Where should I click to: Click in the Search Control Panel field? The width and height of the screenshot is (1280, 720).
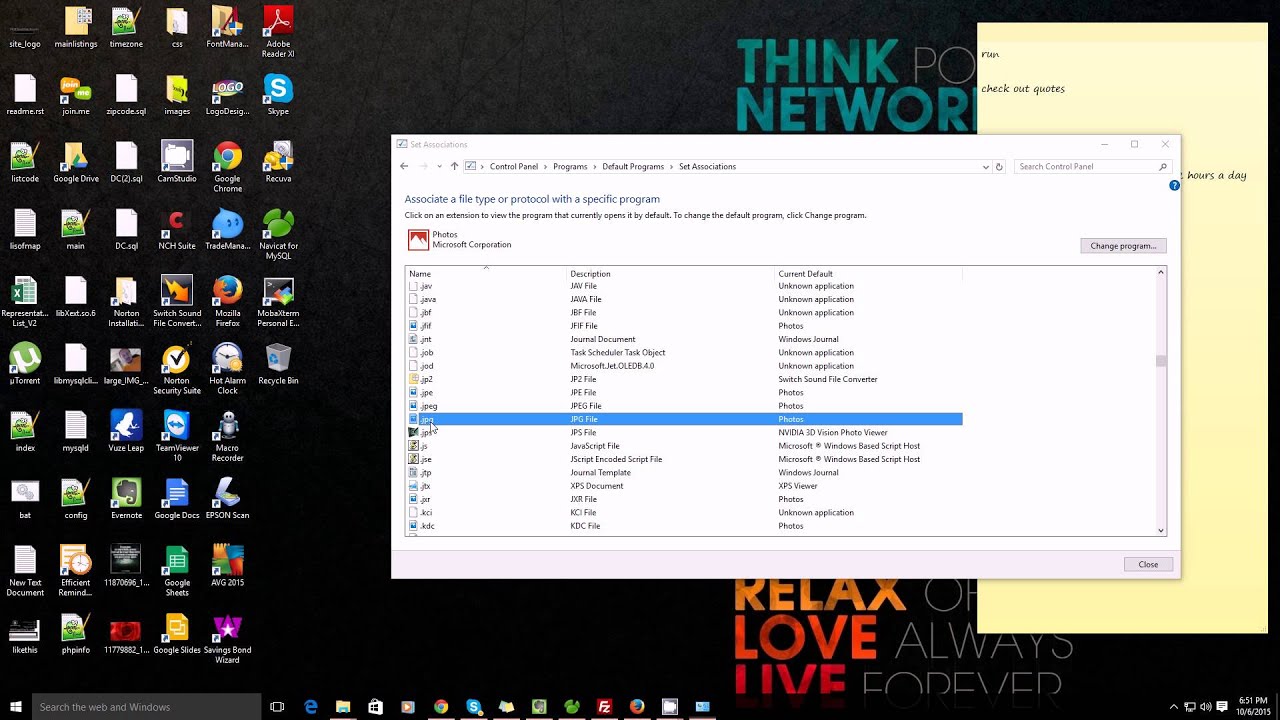click(x=1085, y=167)
